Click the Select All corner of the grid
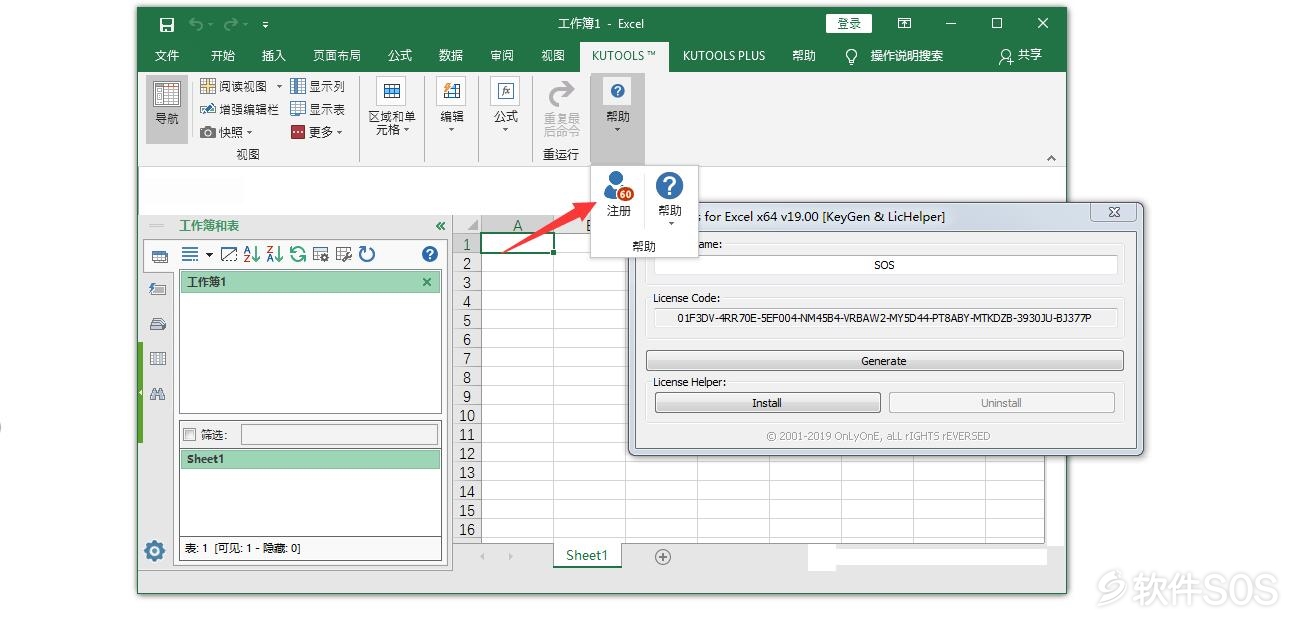This screenshot has width=1296, height=618. [x=467, y=225]
